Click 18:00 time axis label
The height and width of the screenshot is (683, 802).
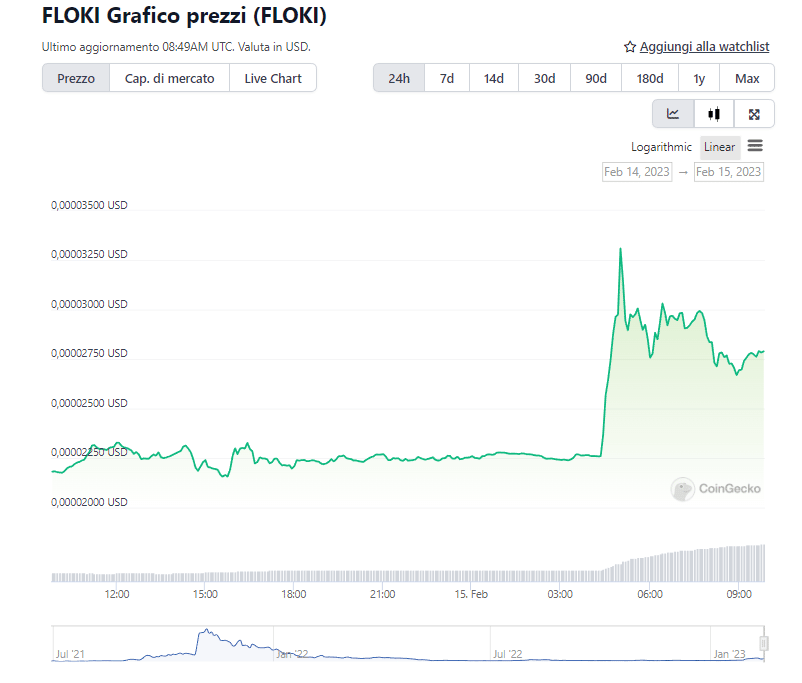(x=294, y=594)
